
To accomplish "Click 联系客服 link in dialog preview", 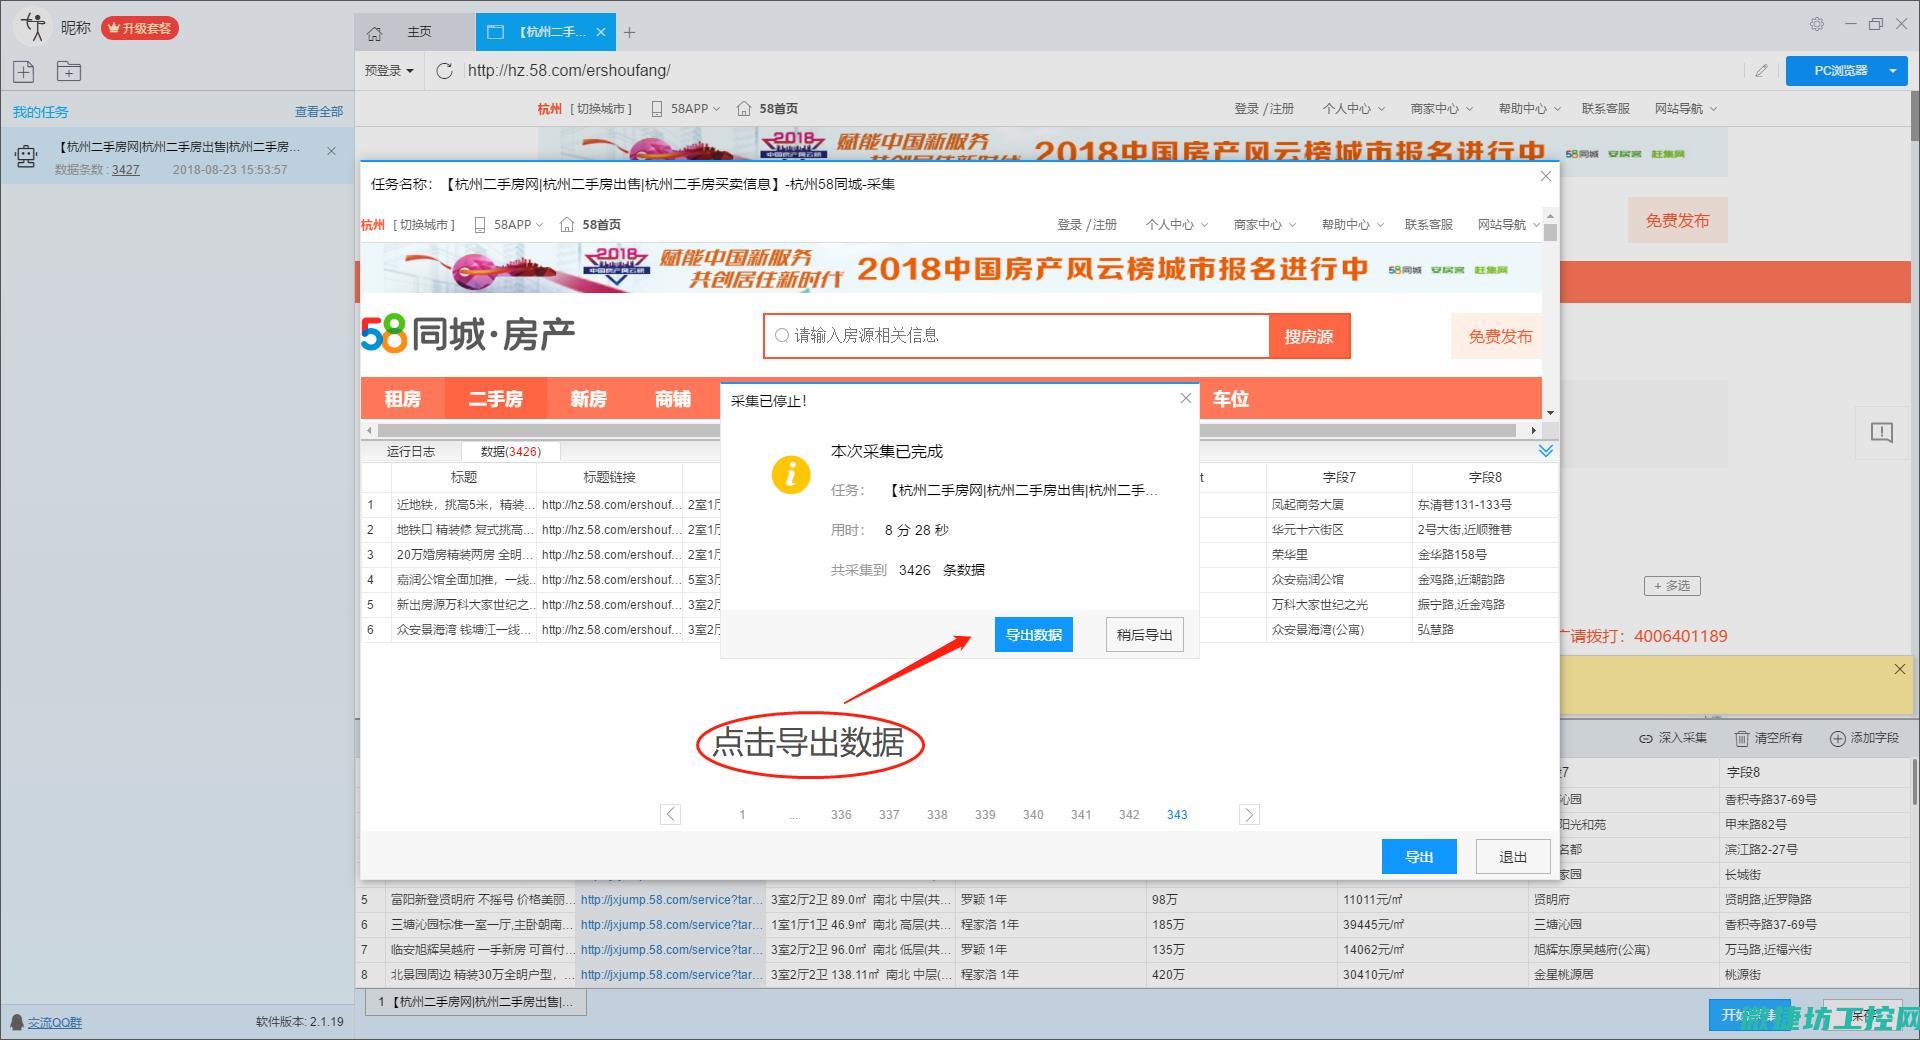I will coord(1428,225).
